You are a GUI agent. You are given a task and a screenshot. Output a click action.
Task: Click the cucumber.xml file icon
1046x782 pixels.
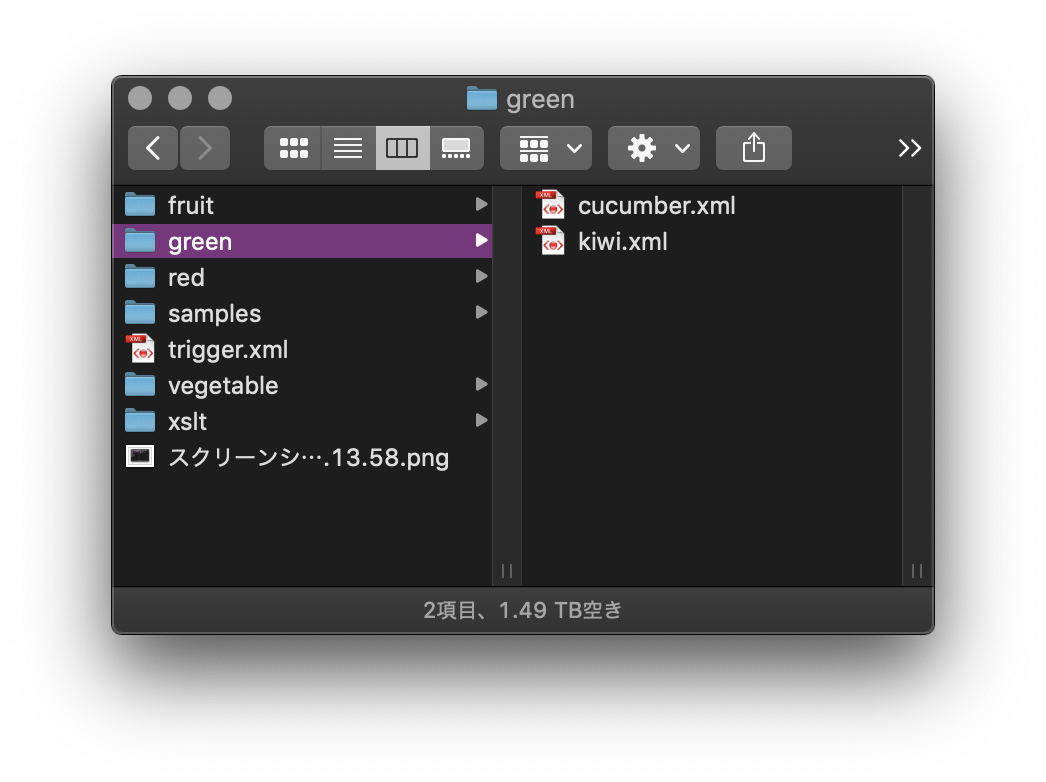(x=550, y=205)
